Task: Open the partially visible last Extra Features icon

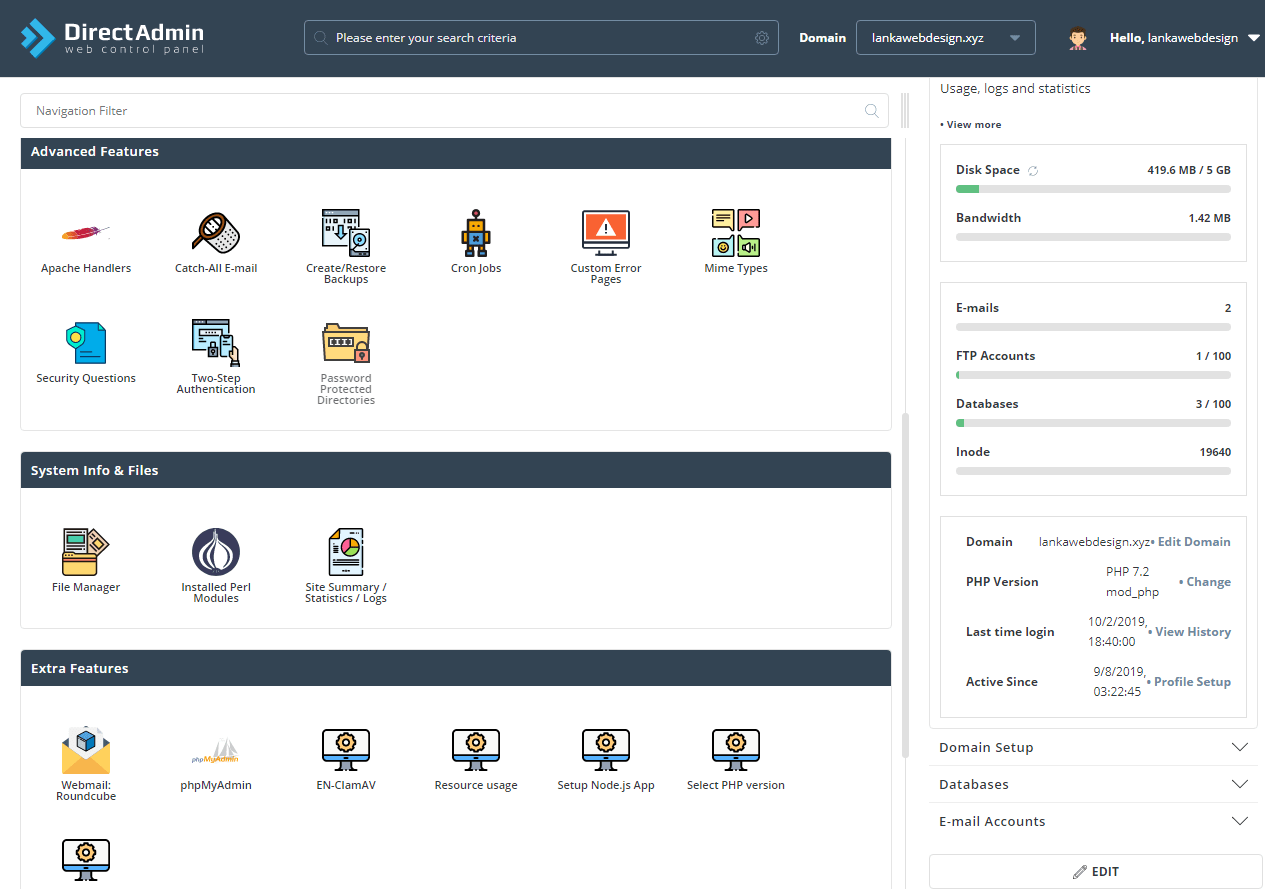Action: click(x=86, y=860)
